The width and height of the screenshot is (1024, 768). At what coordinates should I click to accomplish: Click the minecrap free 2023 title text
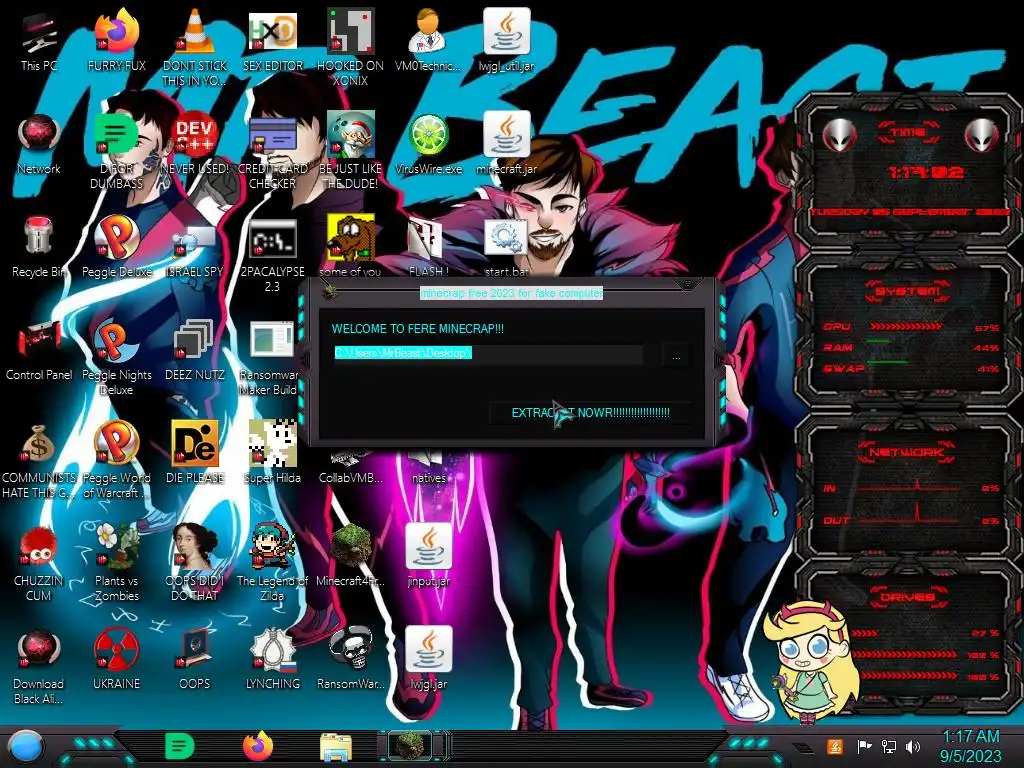coord(511,293)
